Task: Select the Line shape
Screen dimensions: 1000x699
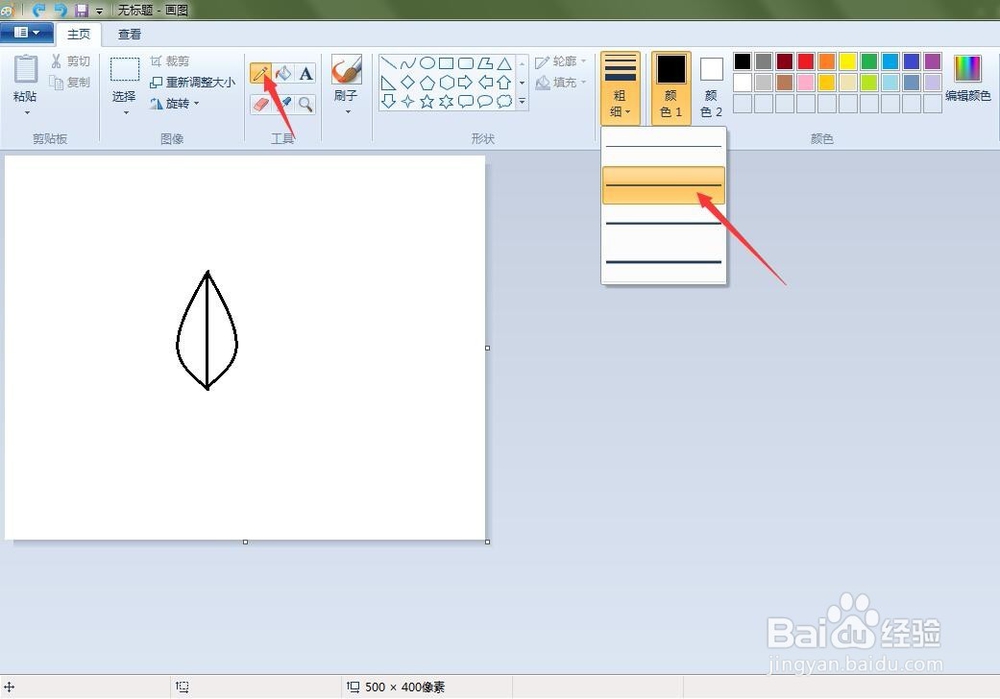Action: (x=388, y=63)
